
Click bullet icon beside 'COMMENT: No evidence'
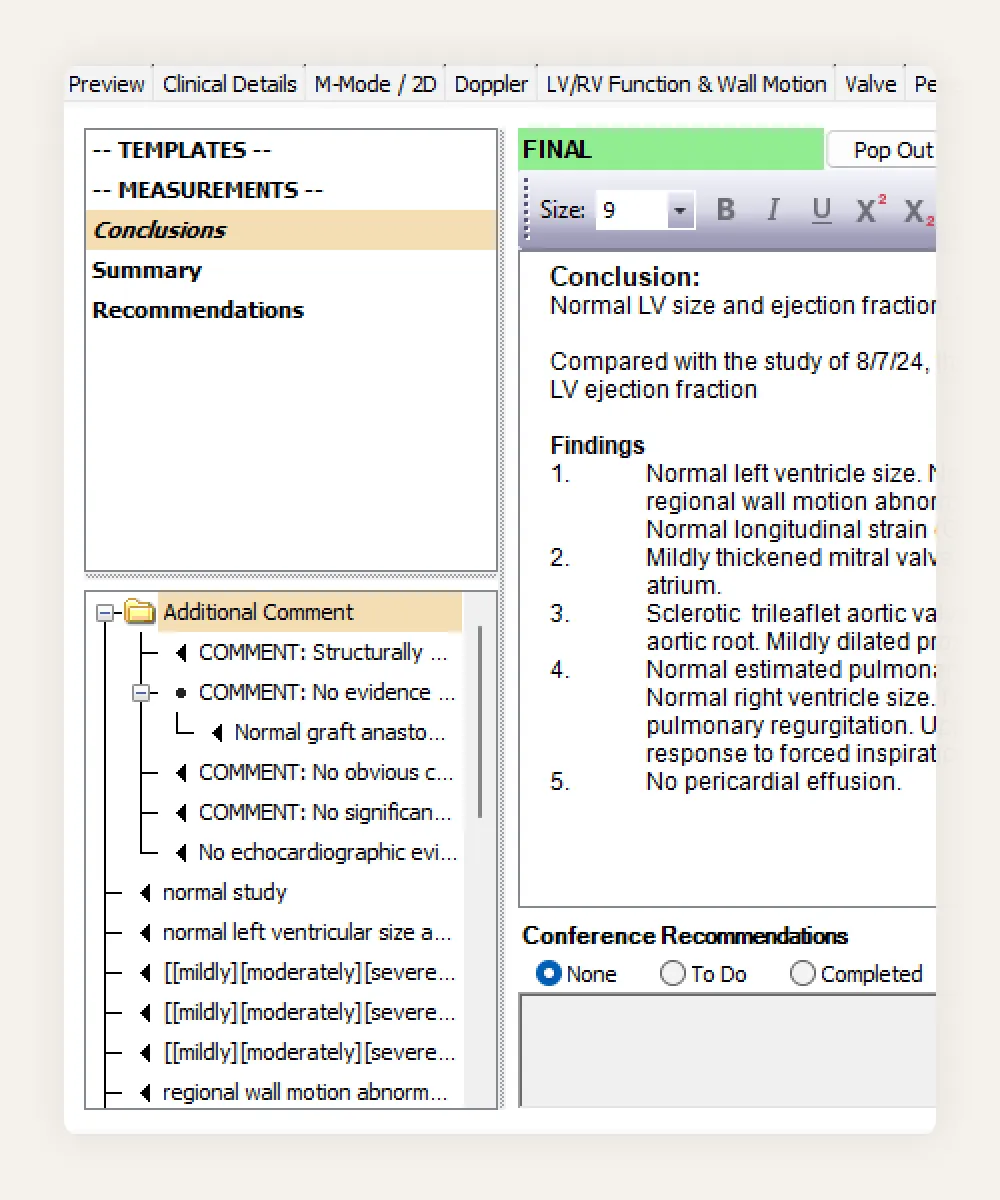tap(181, 692)
